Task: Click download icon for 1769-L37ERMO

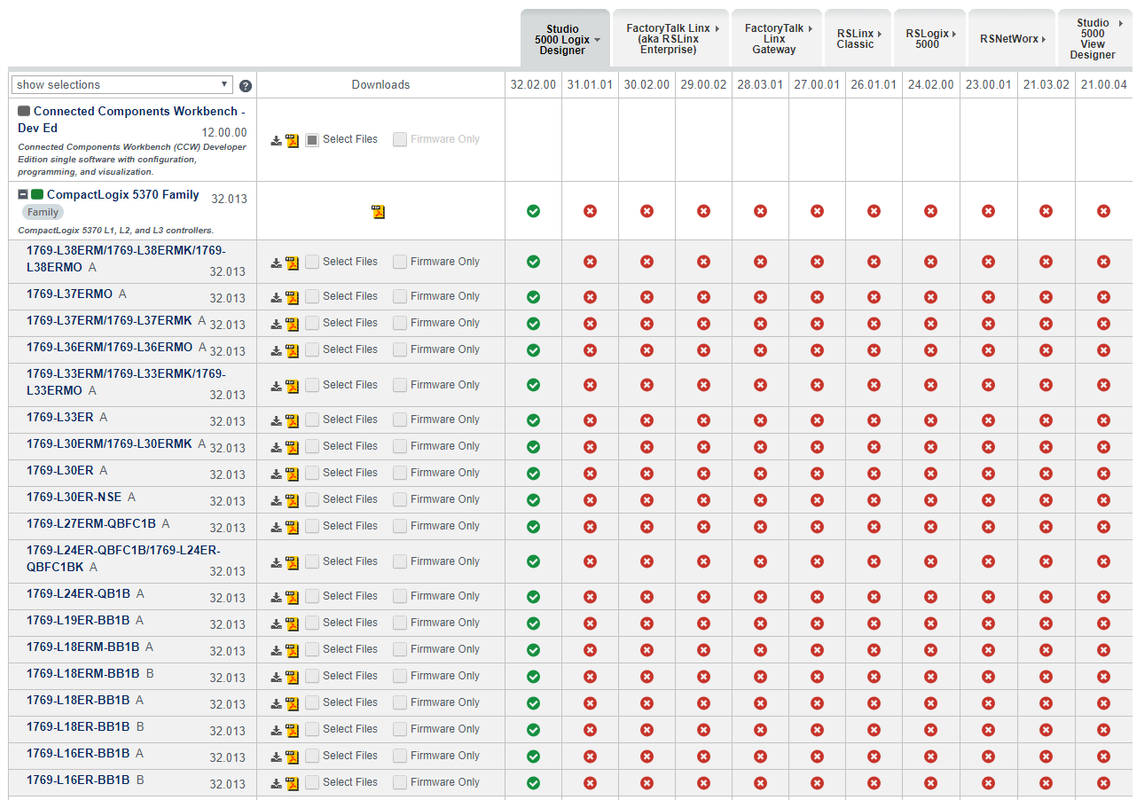Action: pos(276,298)
